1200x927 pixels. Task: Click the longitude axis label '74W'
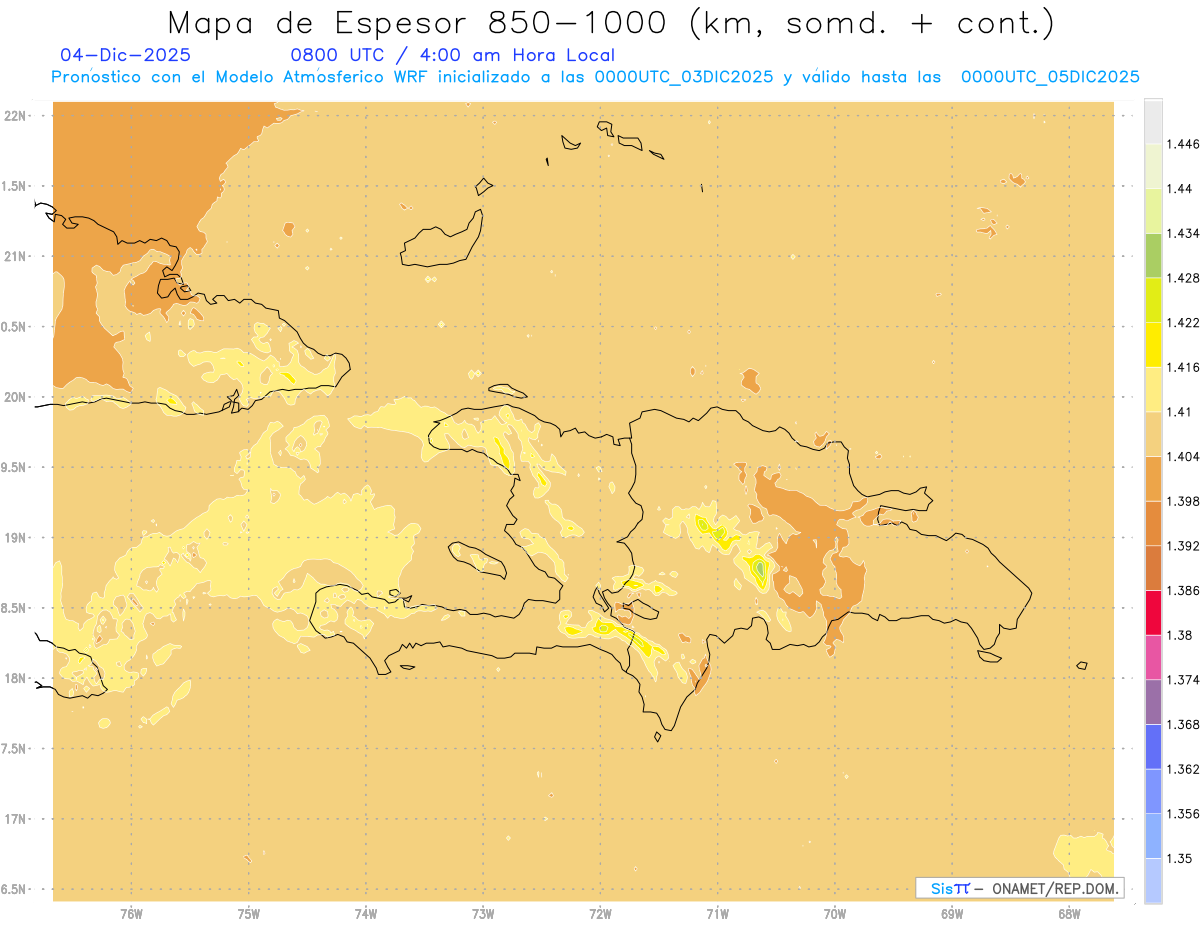(x=366, y=913)
